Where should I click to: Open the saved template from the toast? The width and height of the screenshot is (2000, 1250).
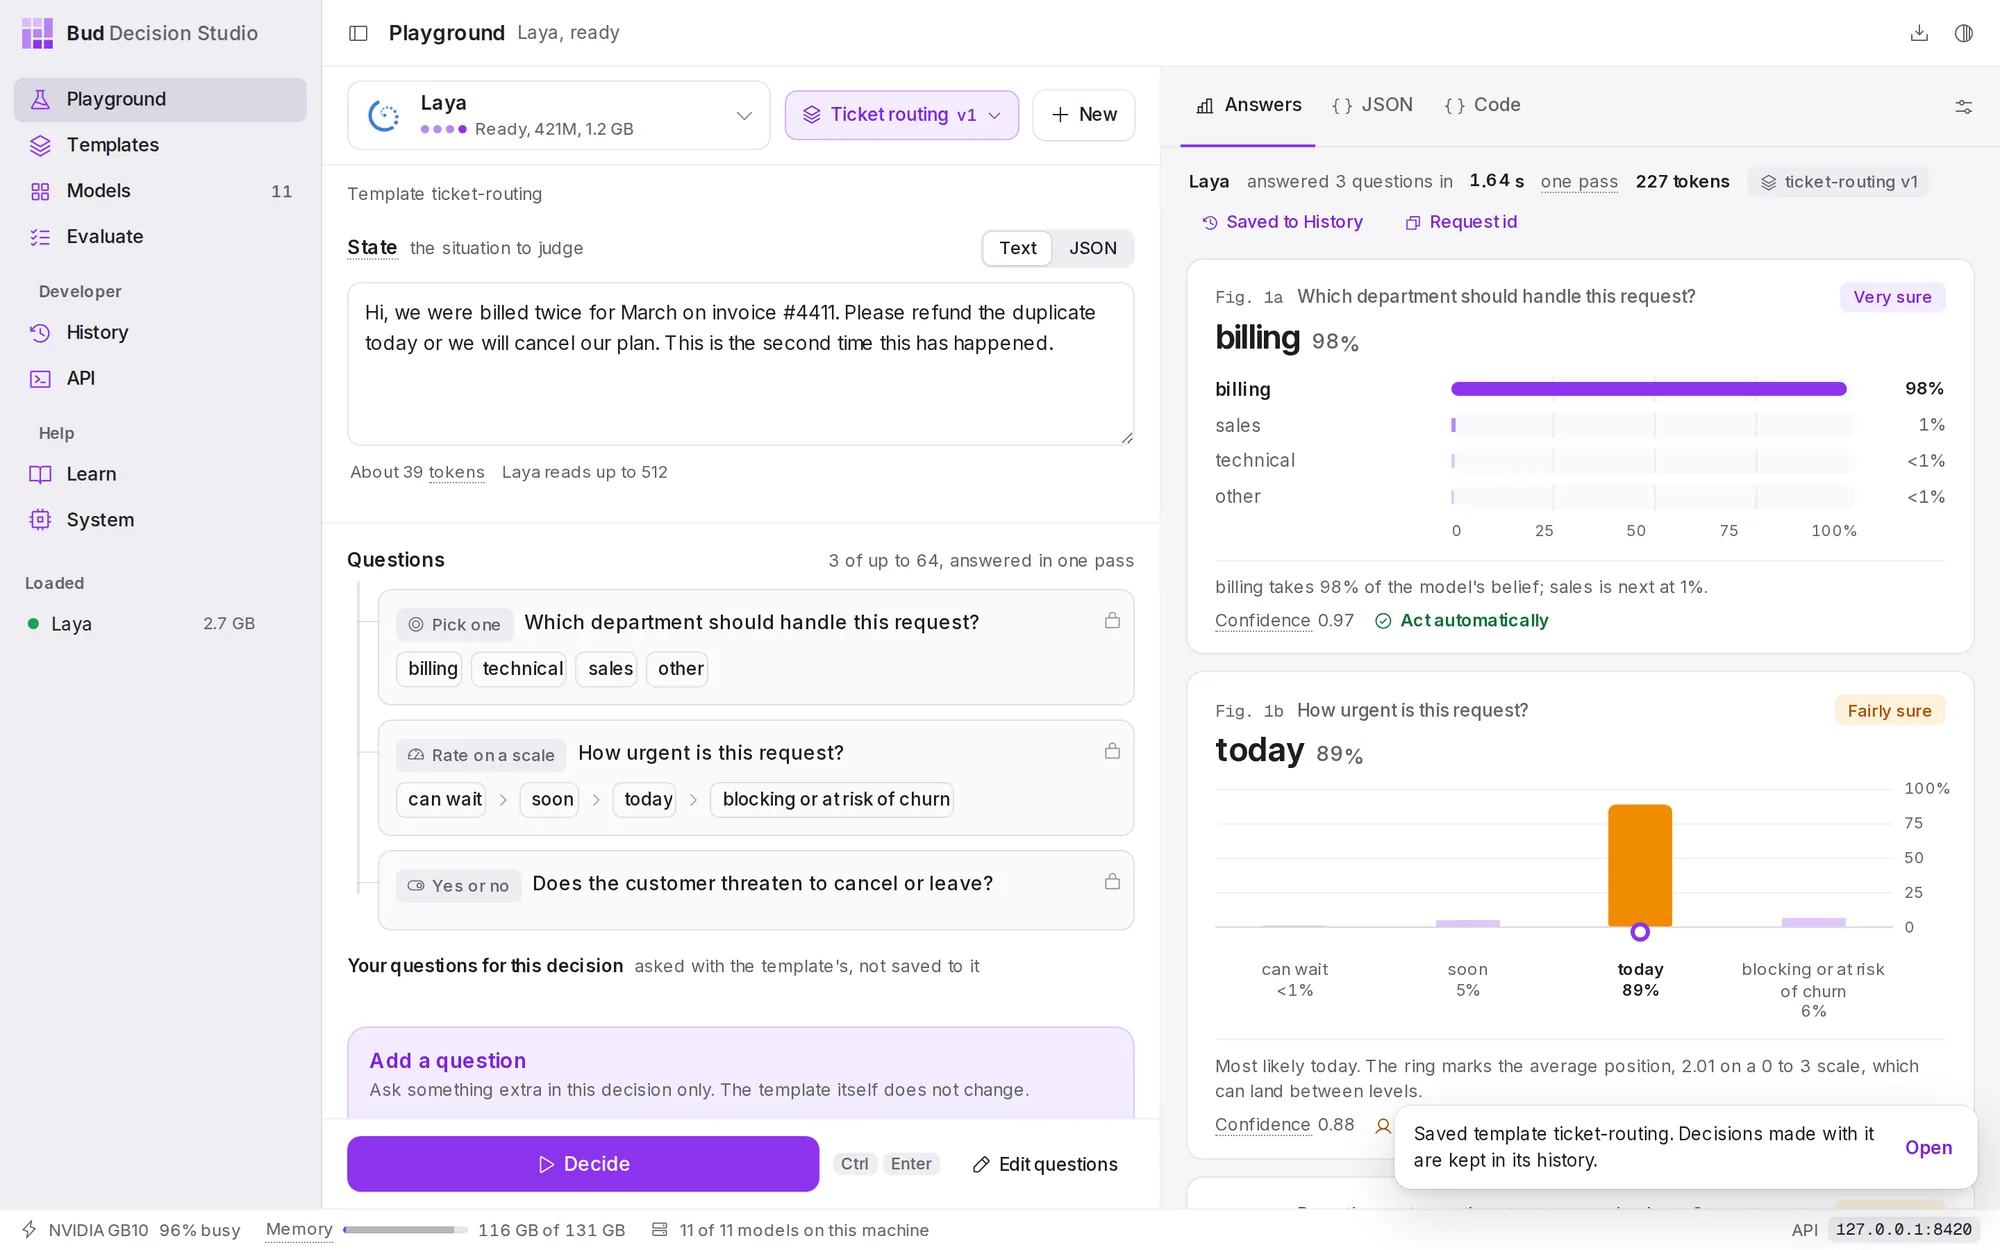(1928, 1147)
